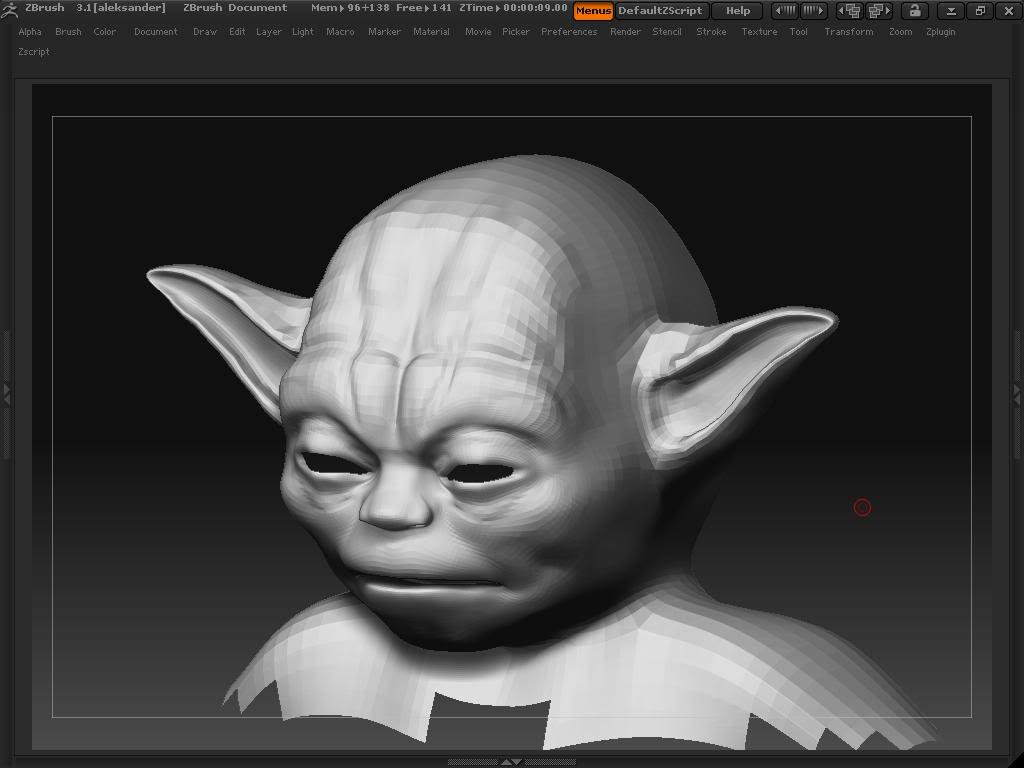1024x768 pixels.
Task: Click the padlock icon in title bar
Action: tap(914, 10)
